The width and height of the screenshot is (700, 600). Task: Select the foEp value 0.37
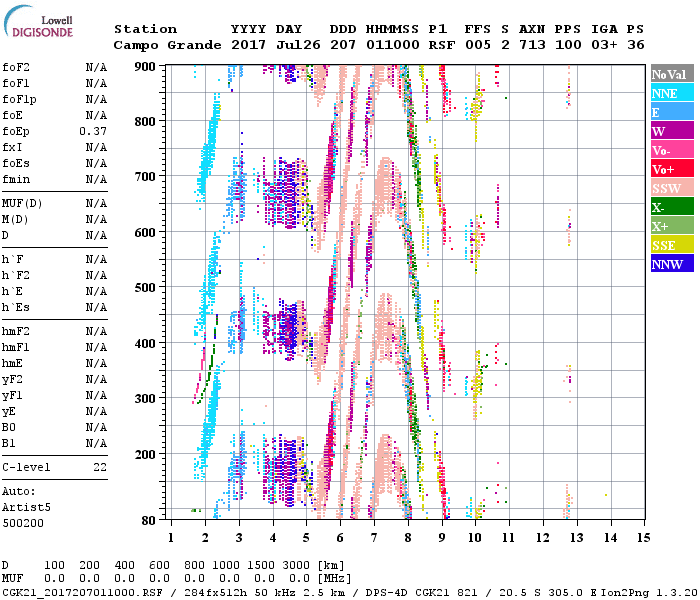click(x=94, y=132)
